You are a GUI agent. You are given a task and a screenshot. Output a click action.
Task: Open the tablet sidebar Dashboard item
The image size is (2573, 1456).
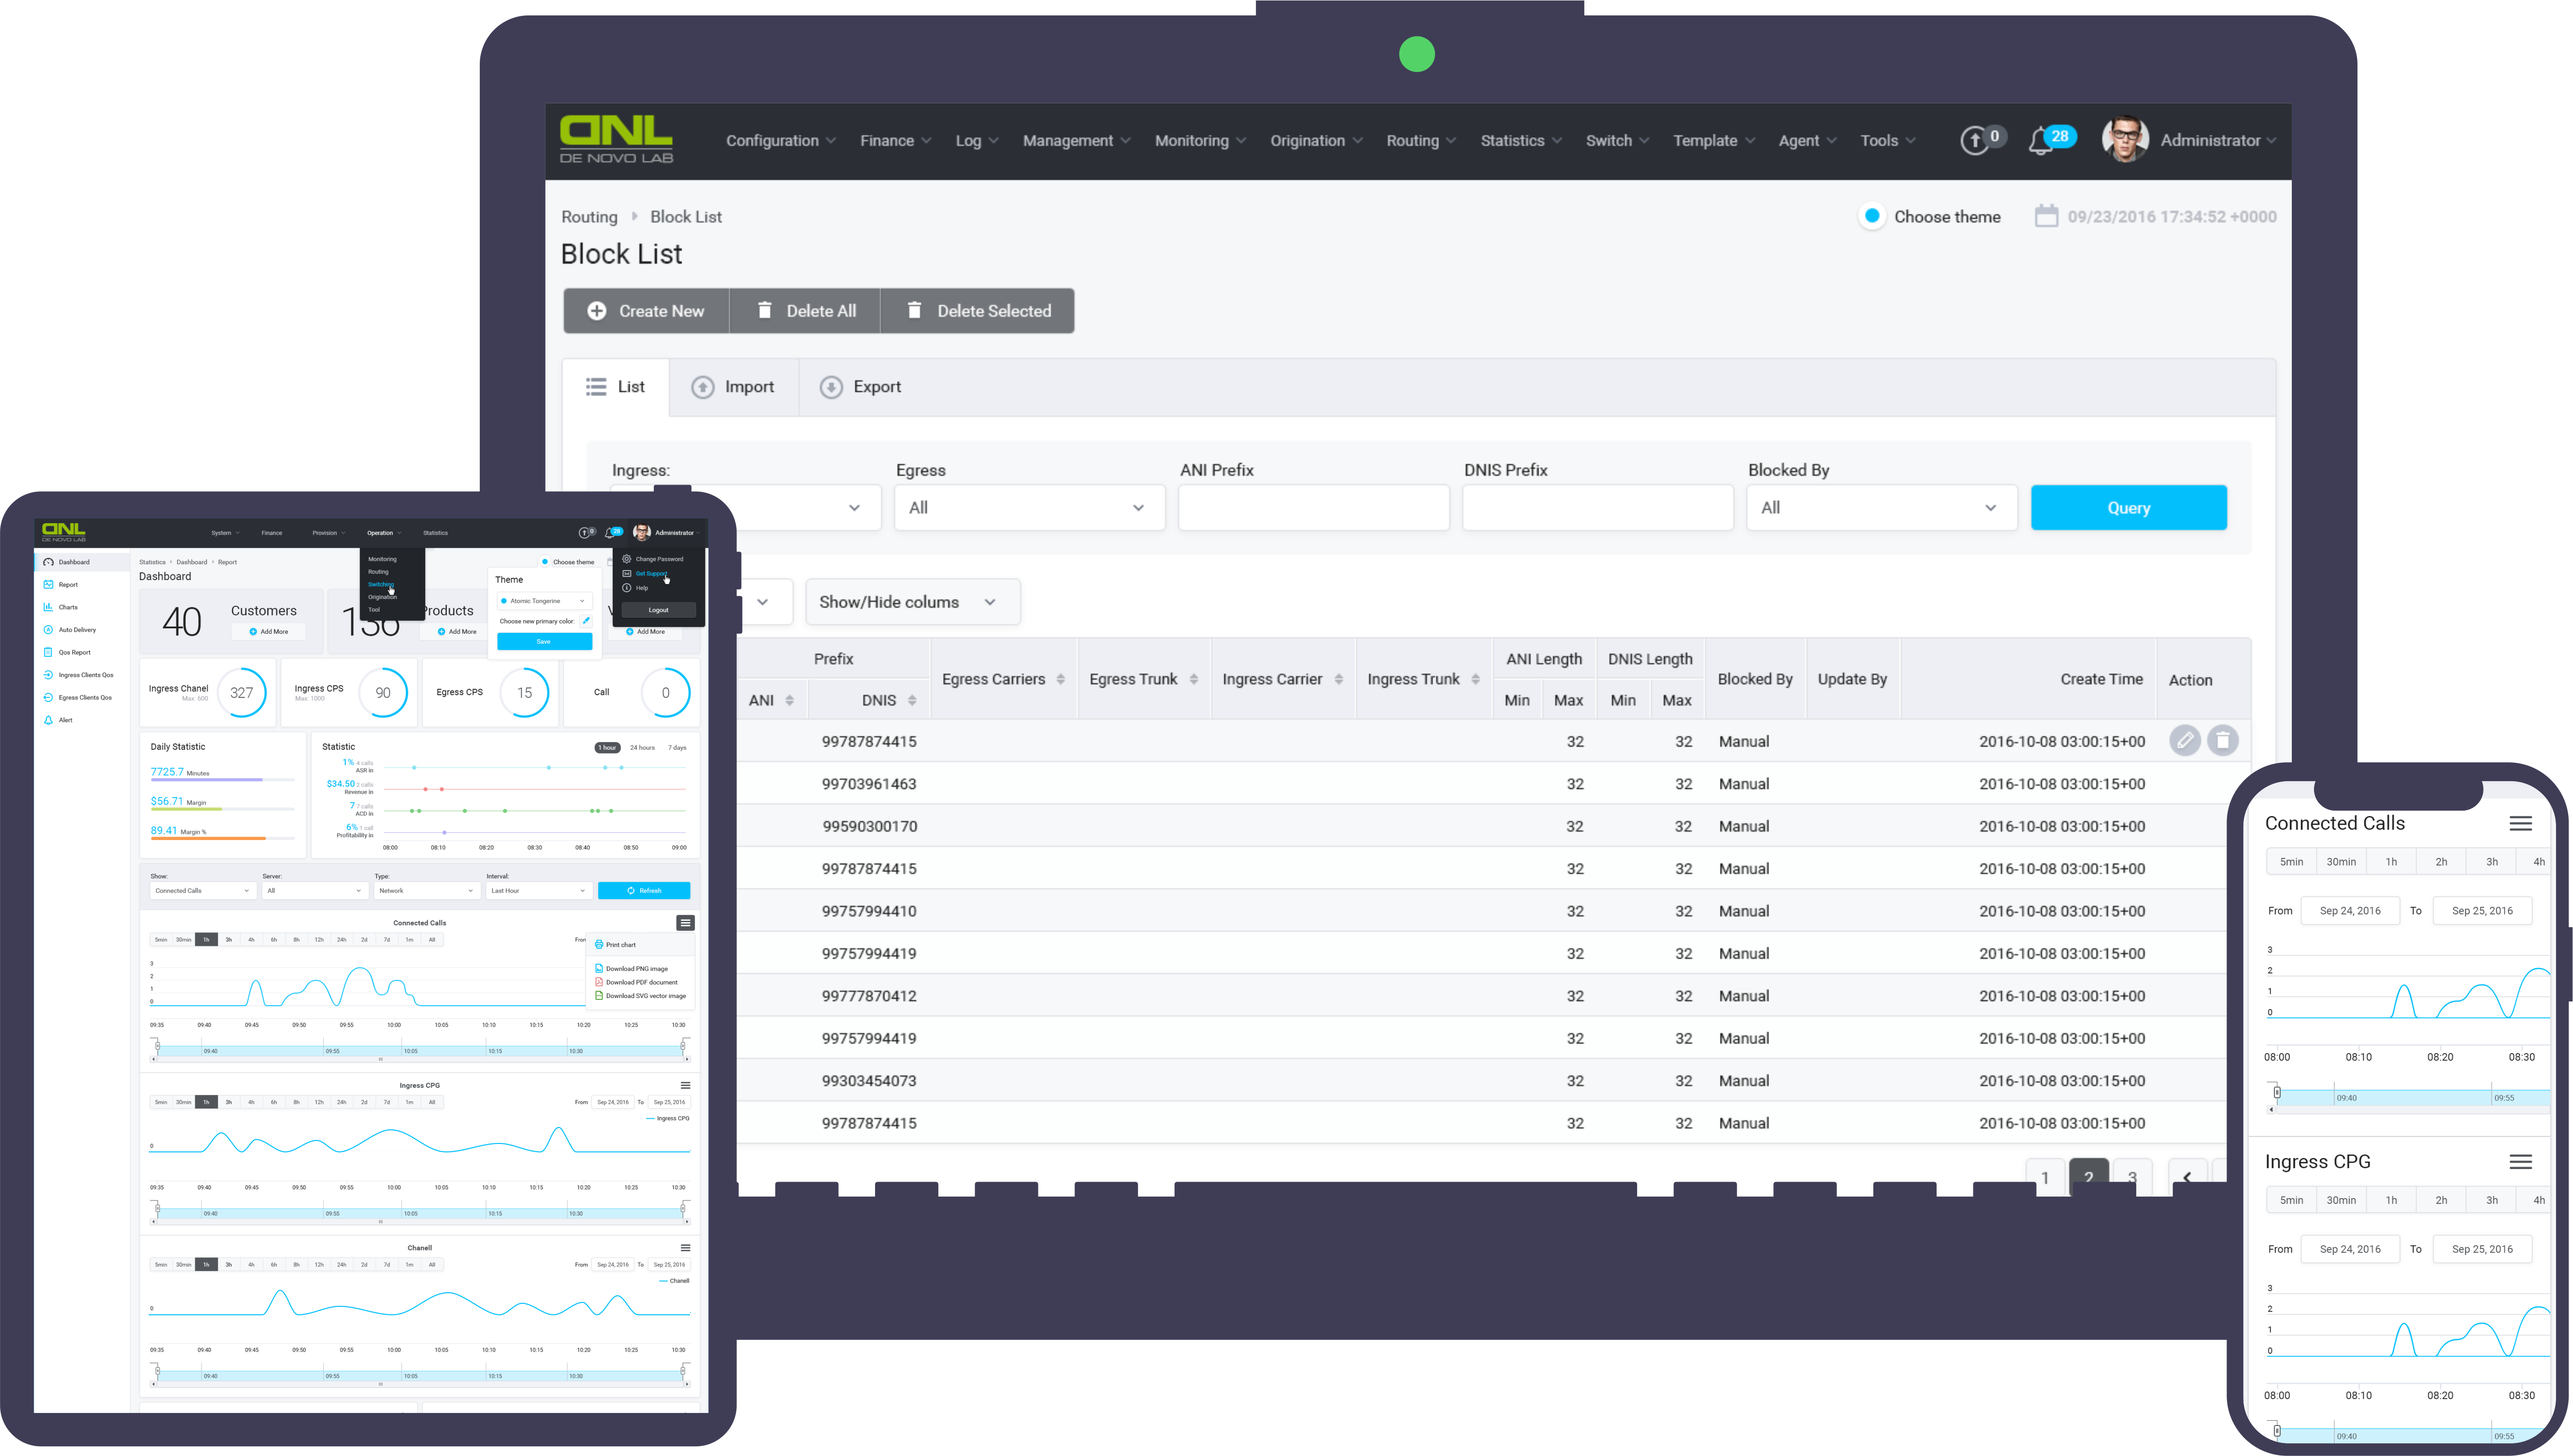(81, 562)
